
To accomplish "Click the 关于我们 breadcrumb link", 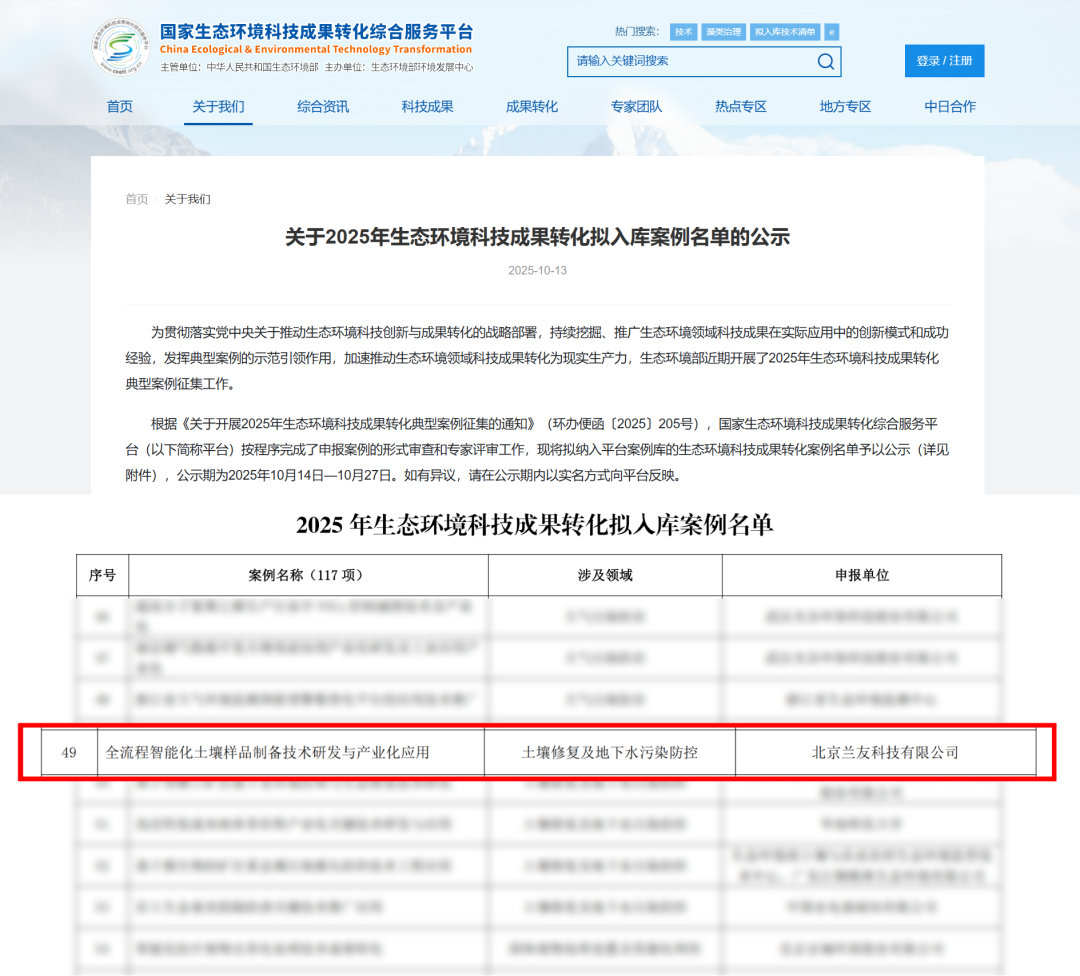I will (x=188, y=199).
